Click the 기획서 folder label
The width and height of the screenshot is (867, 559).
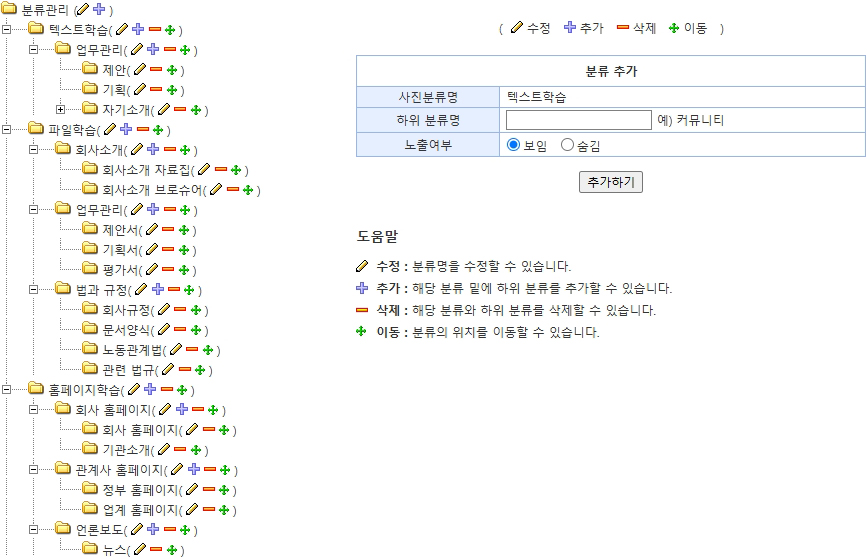[120, 250]
